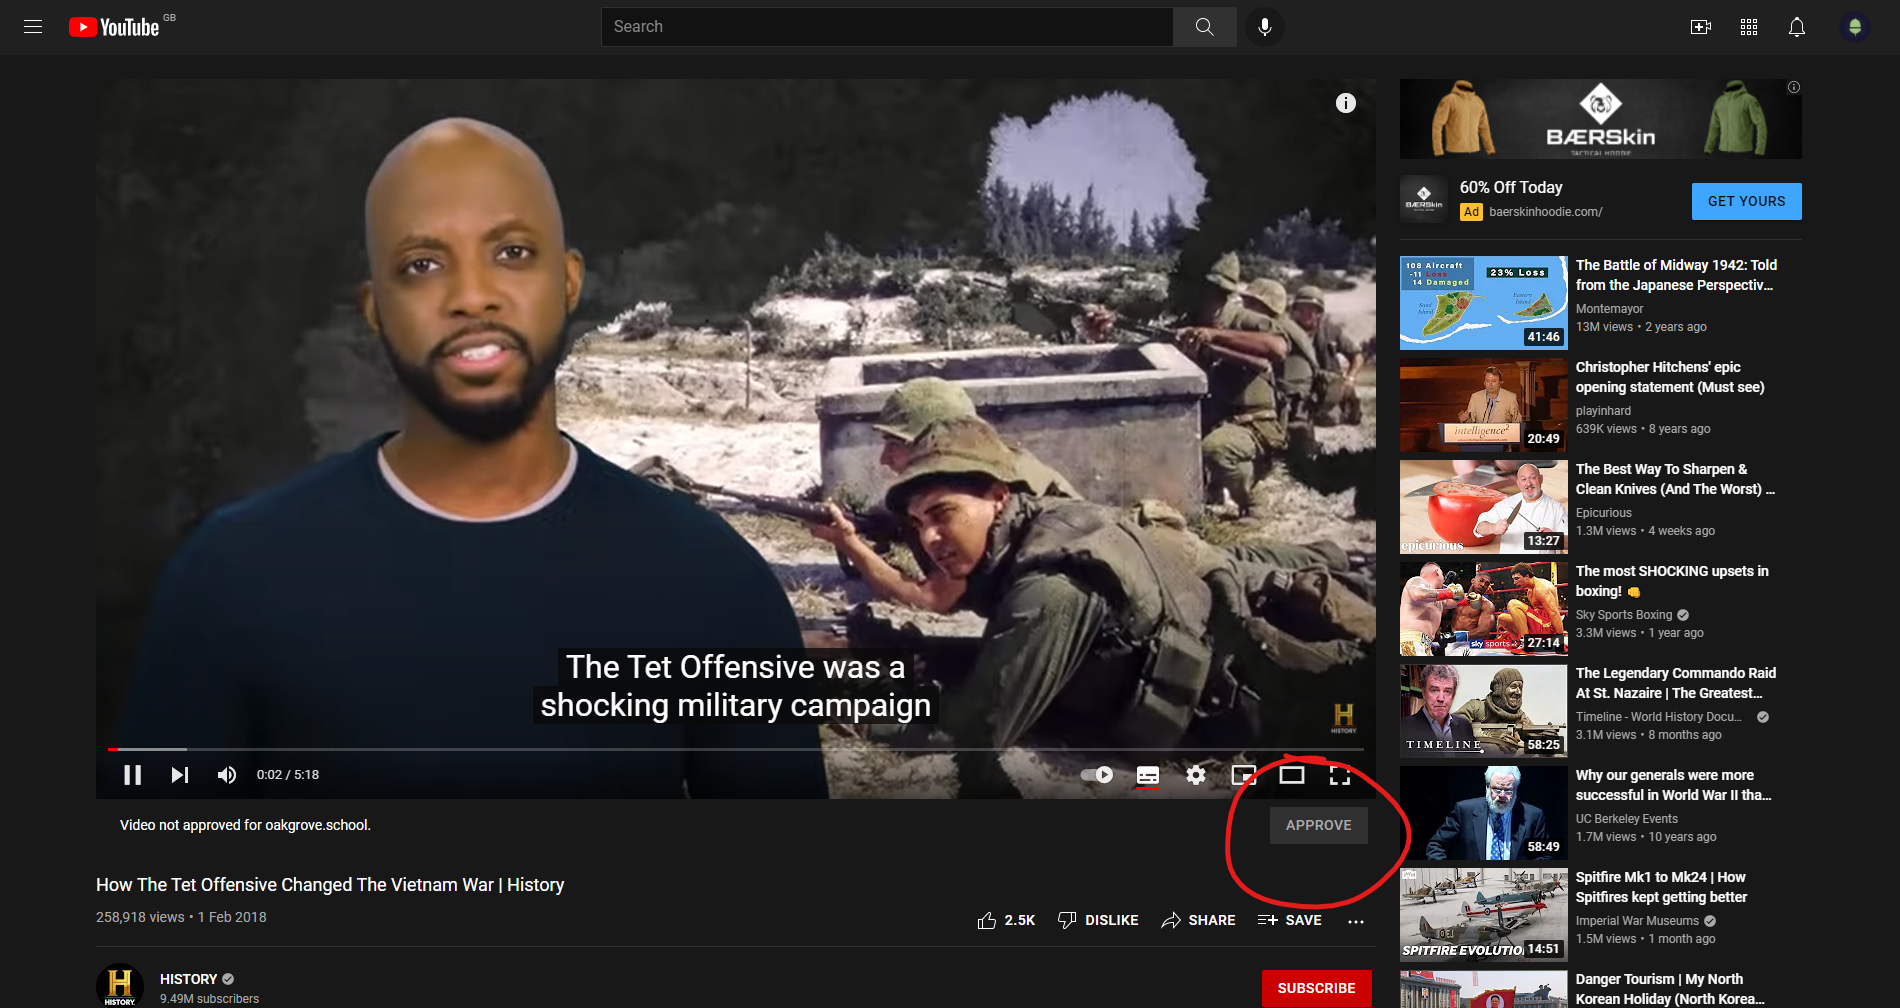The width and height of the screenshot is (1900, 1008).
Task: Open Battle of Midway 1942 thumbnail
Action: [1483, 302]
